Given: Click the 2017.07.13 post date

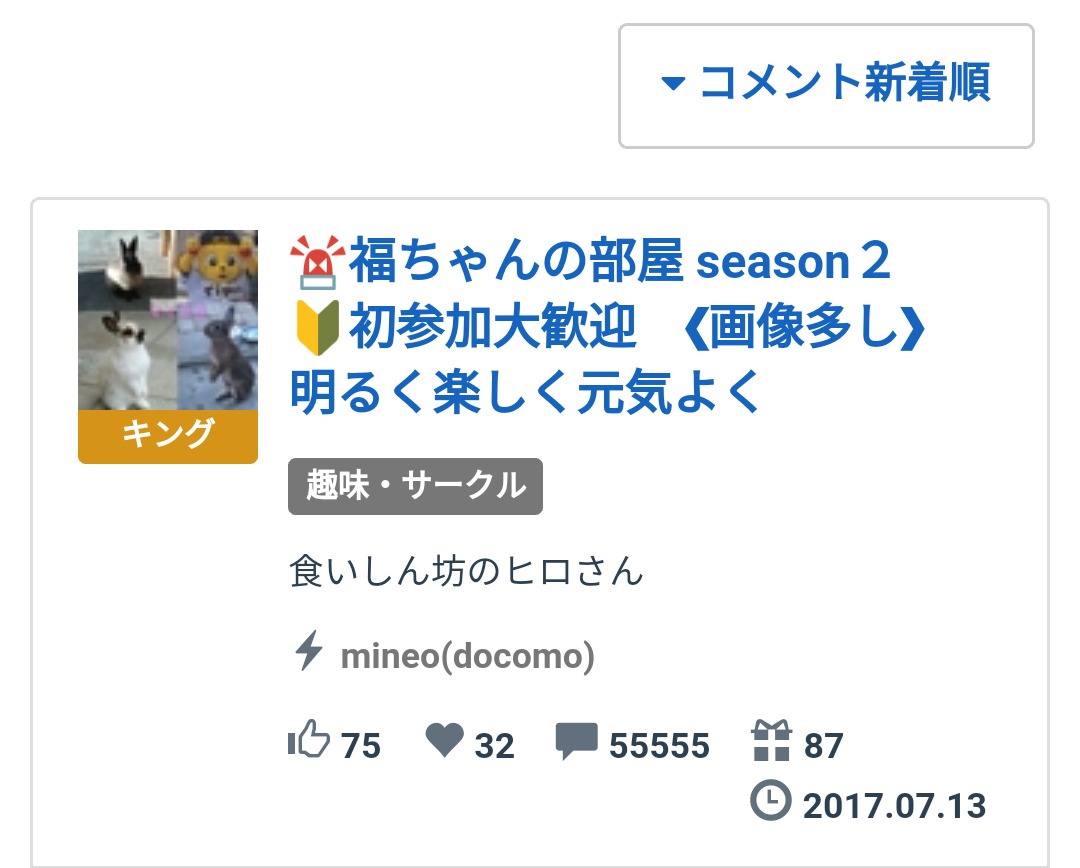Looking at the screenshot, I should pos(895,806).
